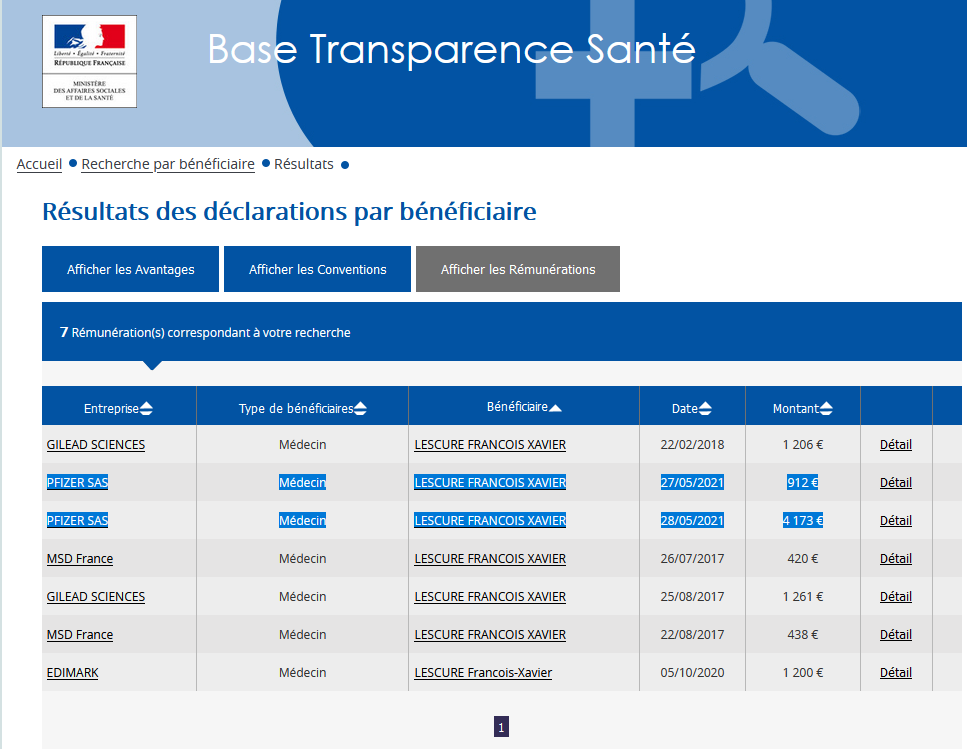Open beneficiary link in 4 173 € row
This screenshot has width=967, height=749.
click(490, 521)
